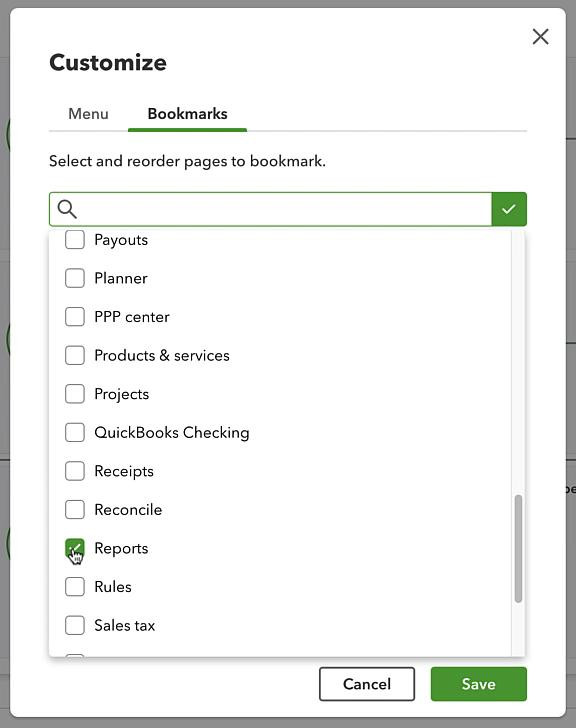Select the Bookmarks tab
Viewport: 576px width, 728px height.
[x=188, y=114]
